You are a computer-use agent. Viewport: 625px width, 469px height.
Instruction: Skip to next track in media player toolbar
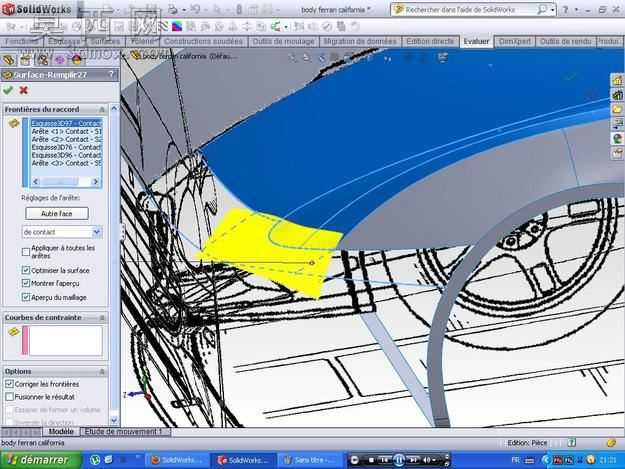[x=413, y=460]
